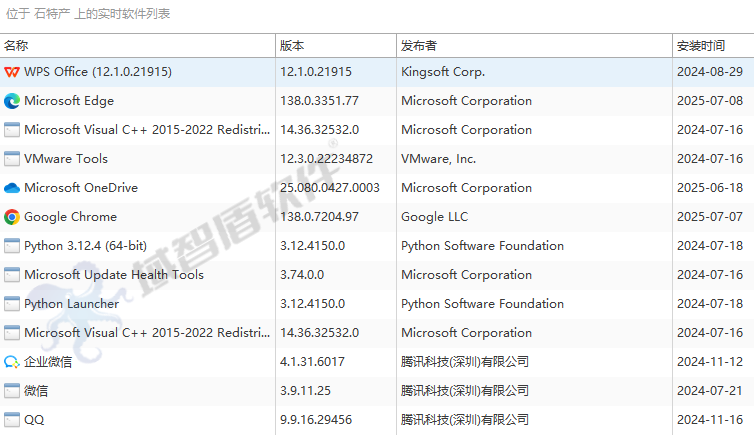Click the Microsoft OneDrive cloud icon
This screenshot has width=754, height=441.
(x=12, y=188)
